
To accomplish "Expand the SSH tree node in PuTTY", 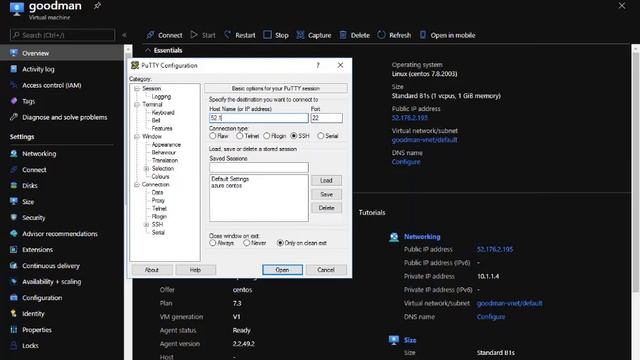I will point(147,224).
